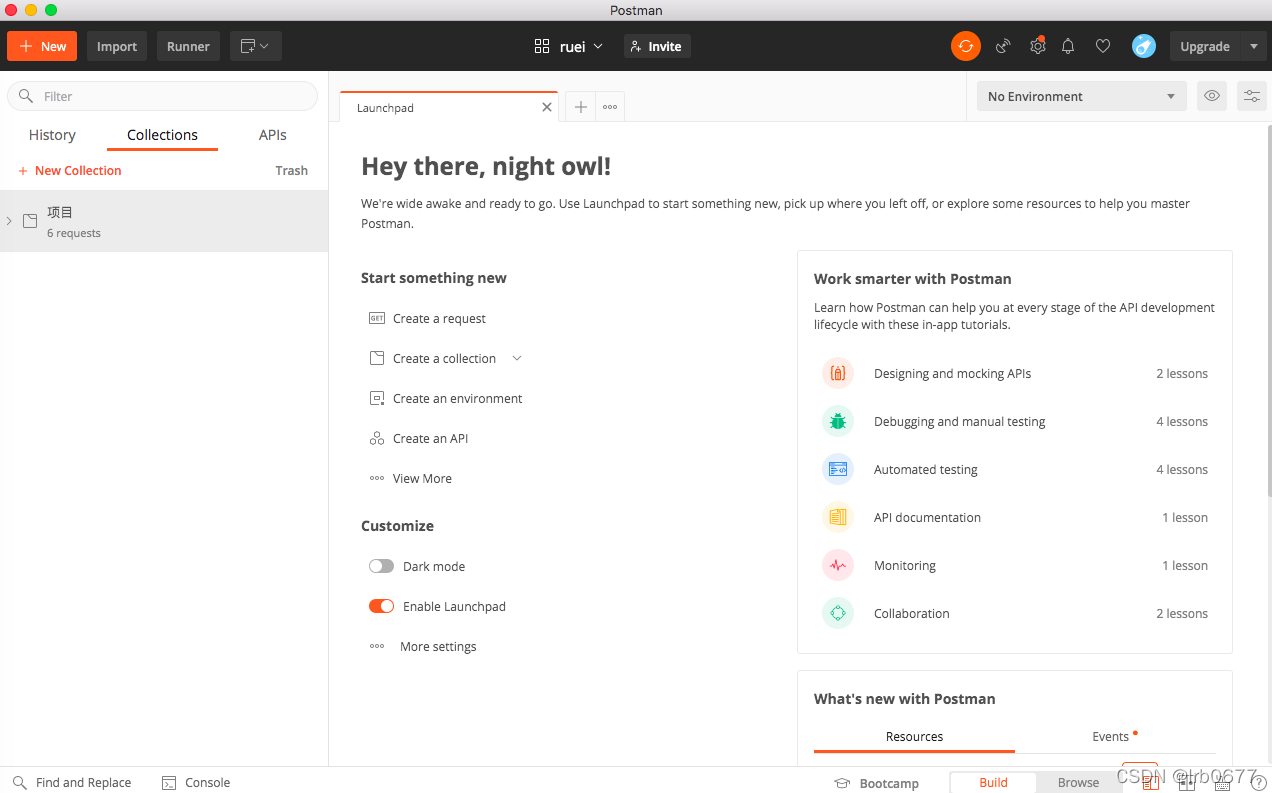Select the Collections tab

click(x=162, y=135)
